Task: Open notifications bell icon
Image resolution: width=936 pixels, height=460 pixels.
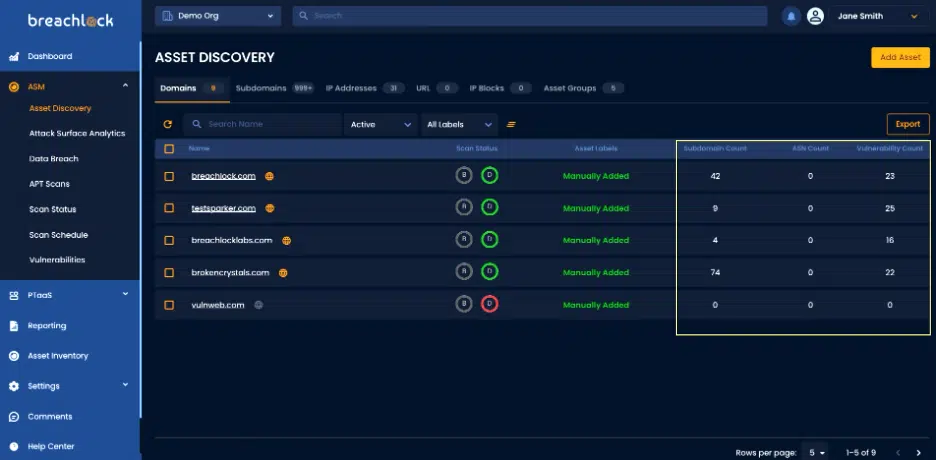Action: (x=791, y=16)
